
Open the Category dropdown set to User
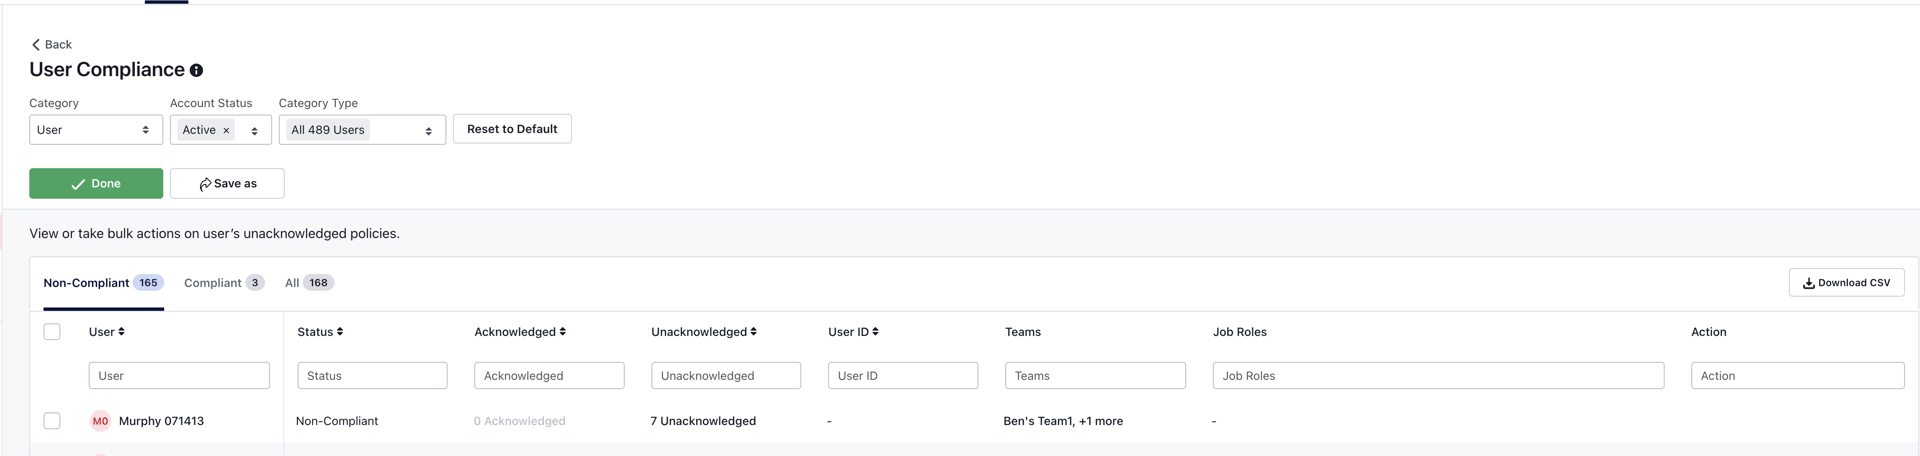95,130
